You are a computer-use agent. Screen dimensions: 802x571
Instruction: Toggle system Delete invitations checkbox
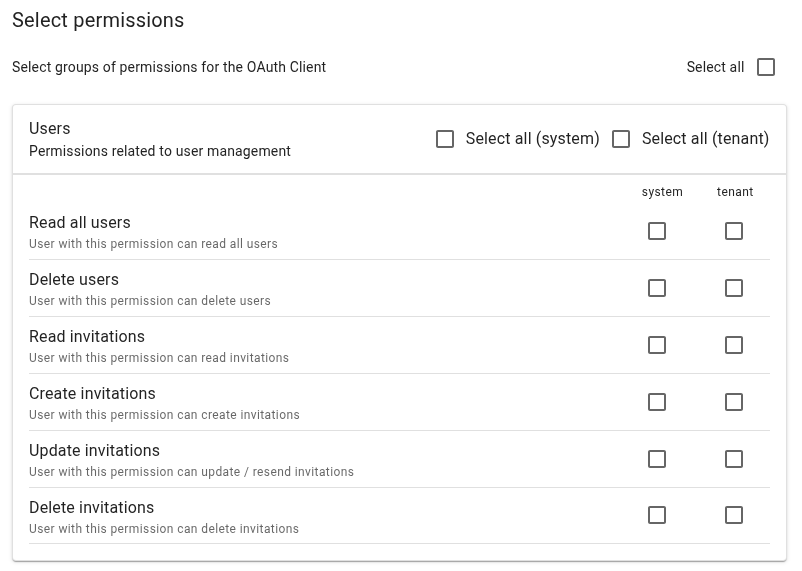[x=657, y=515]
